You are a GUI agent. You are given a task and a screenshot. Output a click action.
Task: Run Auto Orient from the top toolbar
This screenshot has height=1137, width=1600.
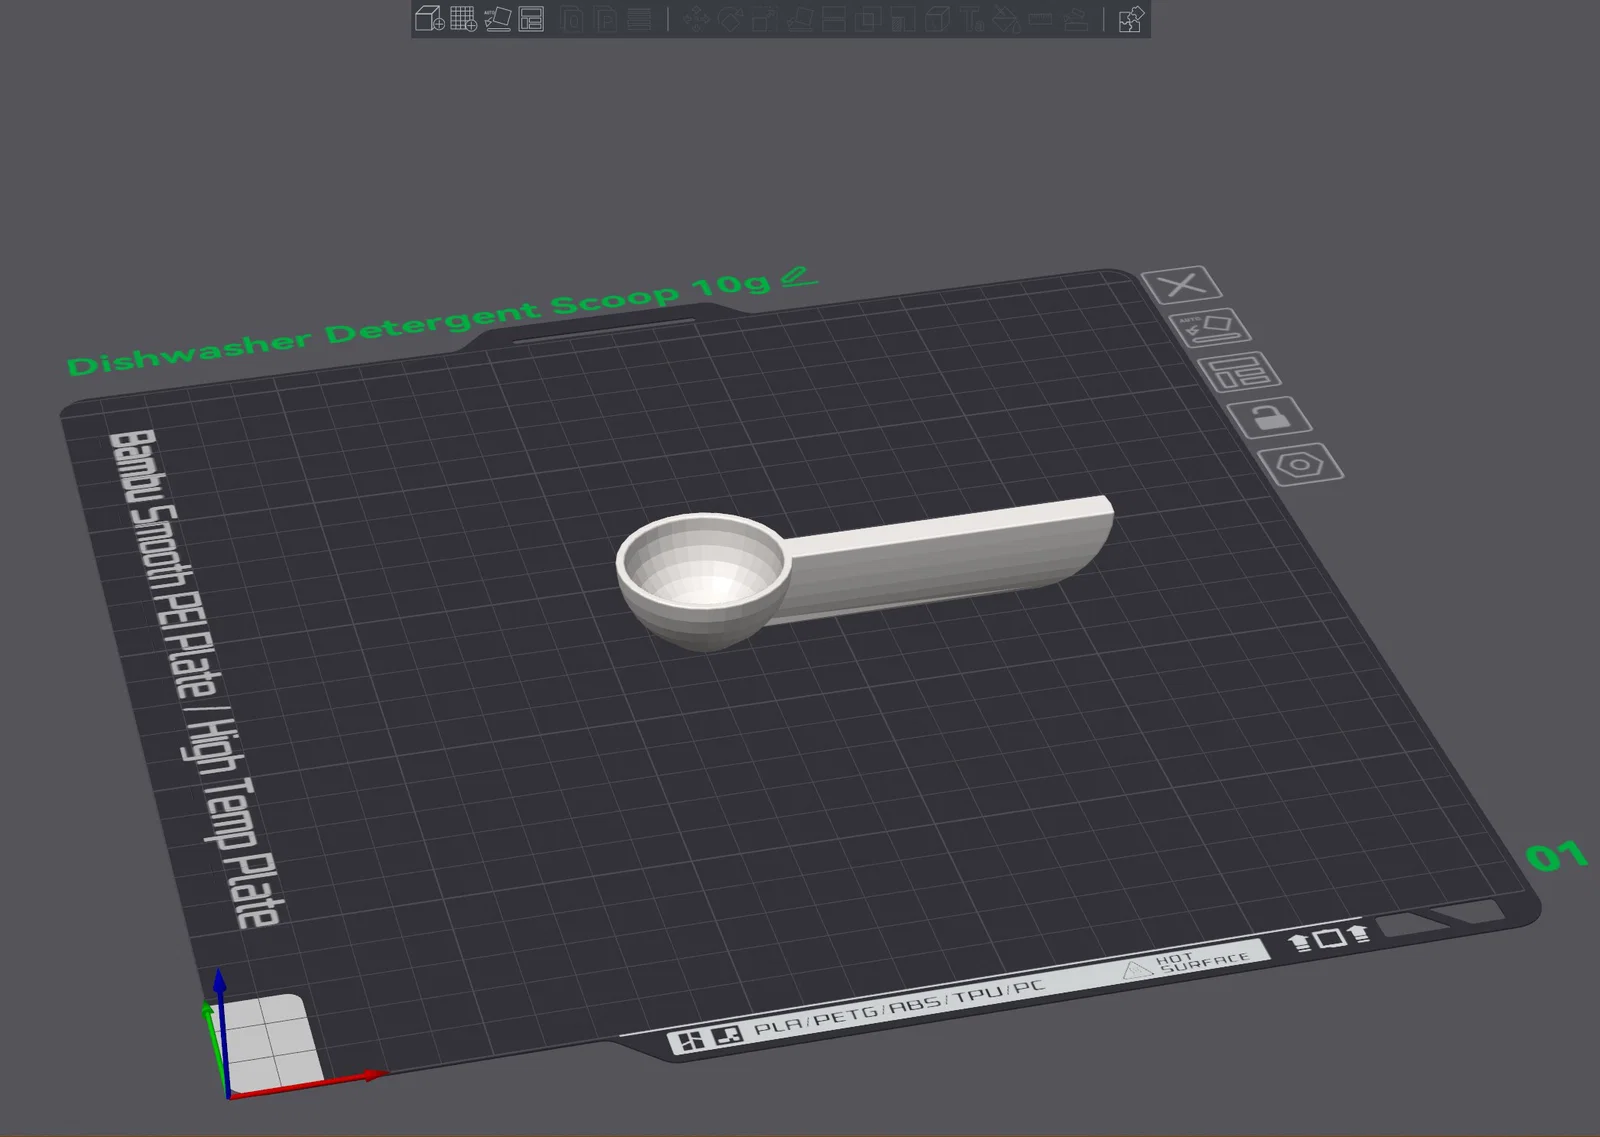click(497, 18)
